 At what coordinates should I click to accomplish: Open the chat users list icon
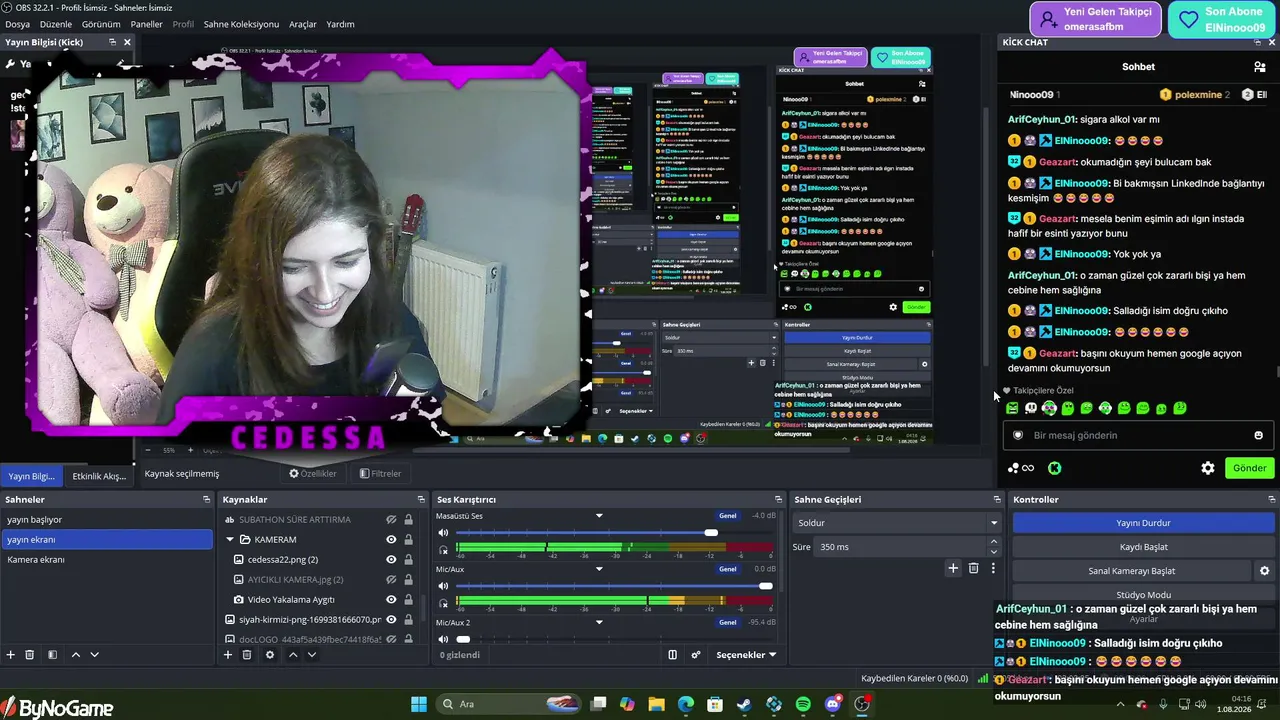(x=1260, y=67)
